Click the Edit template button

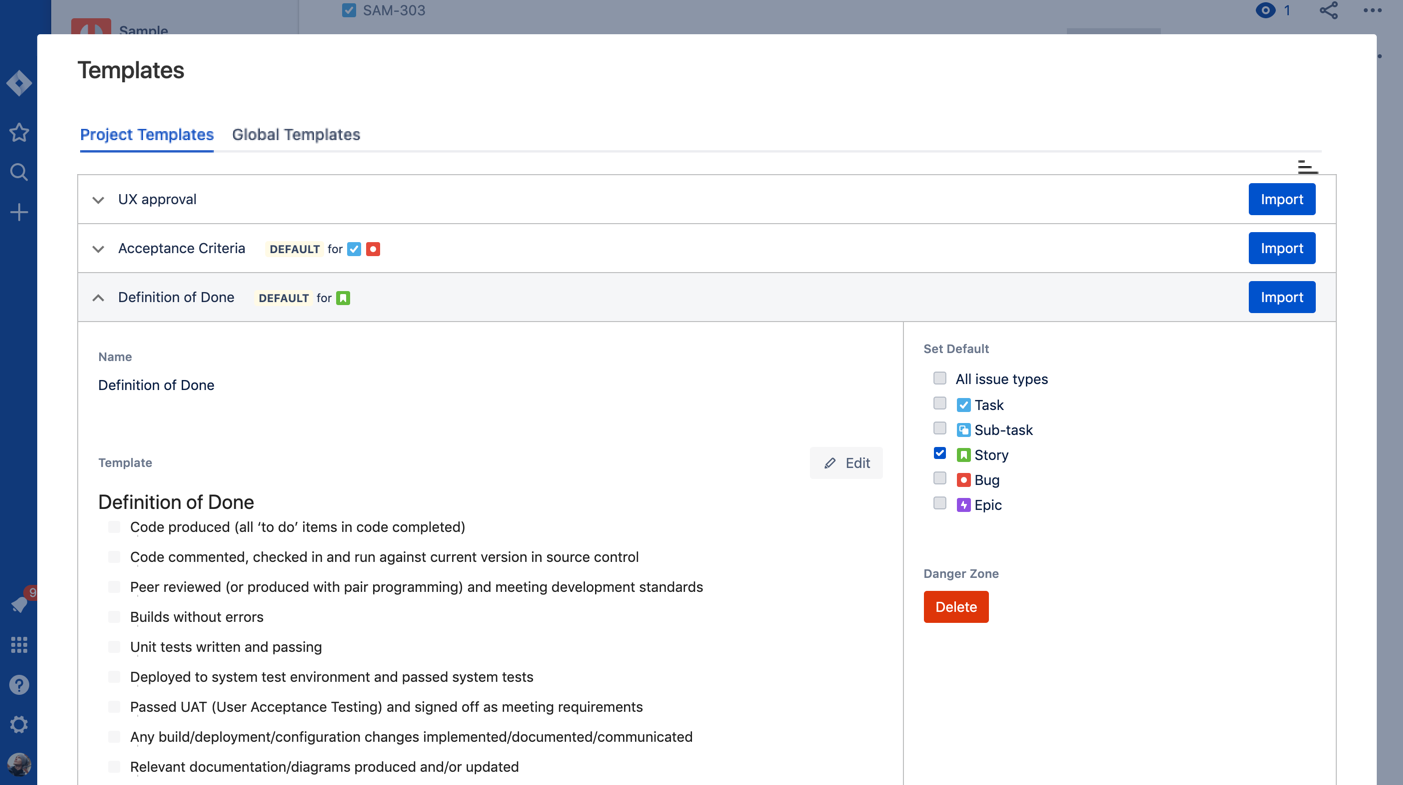[x=846, y=463]
